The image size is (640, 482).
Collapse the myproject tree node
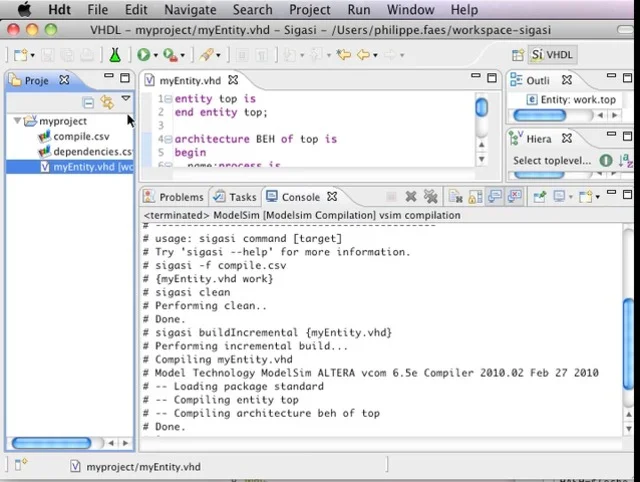pyautogui.click(x=17, y=121)
